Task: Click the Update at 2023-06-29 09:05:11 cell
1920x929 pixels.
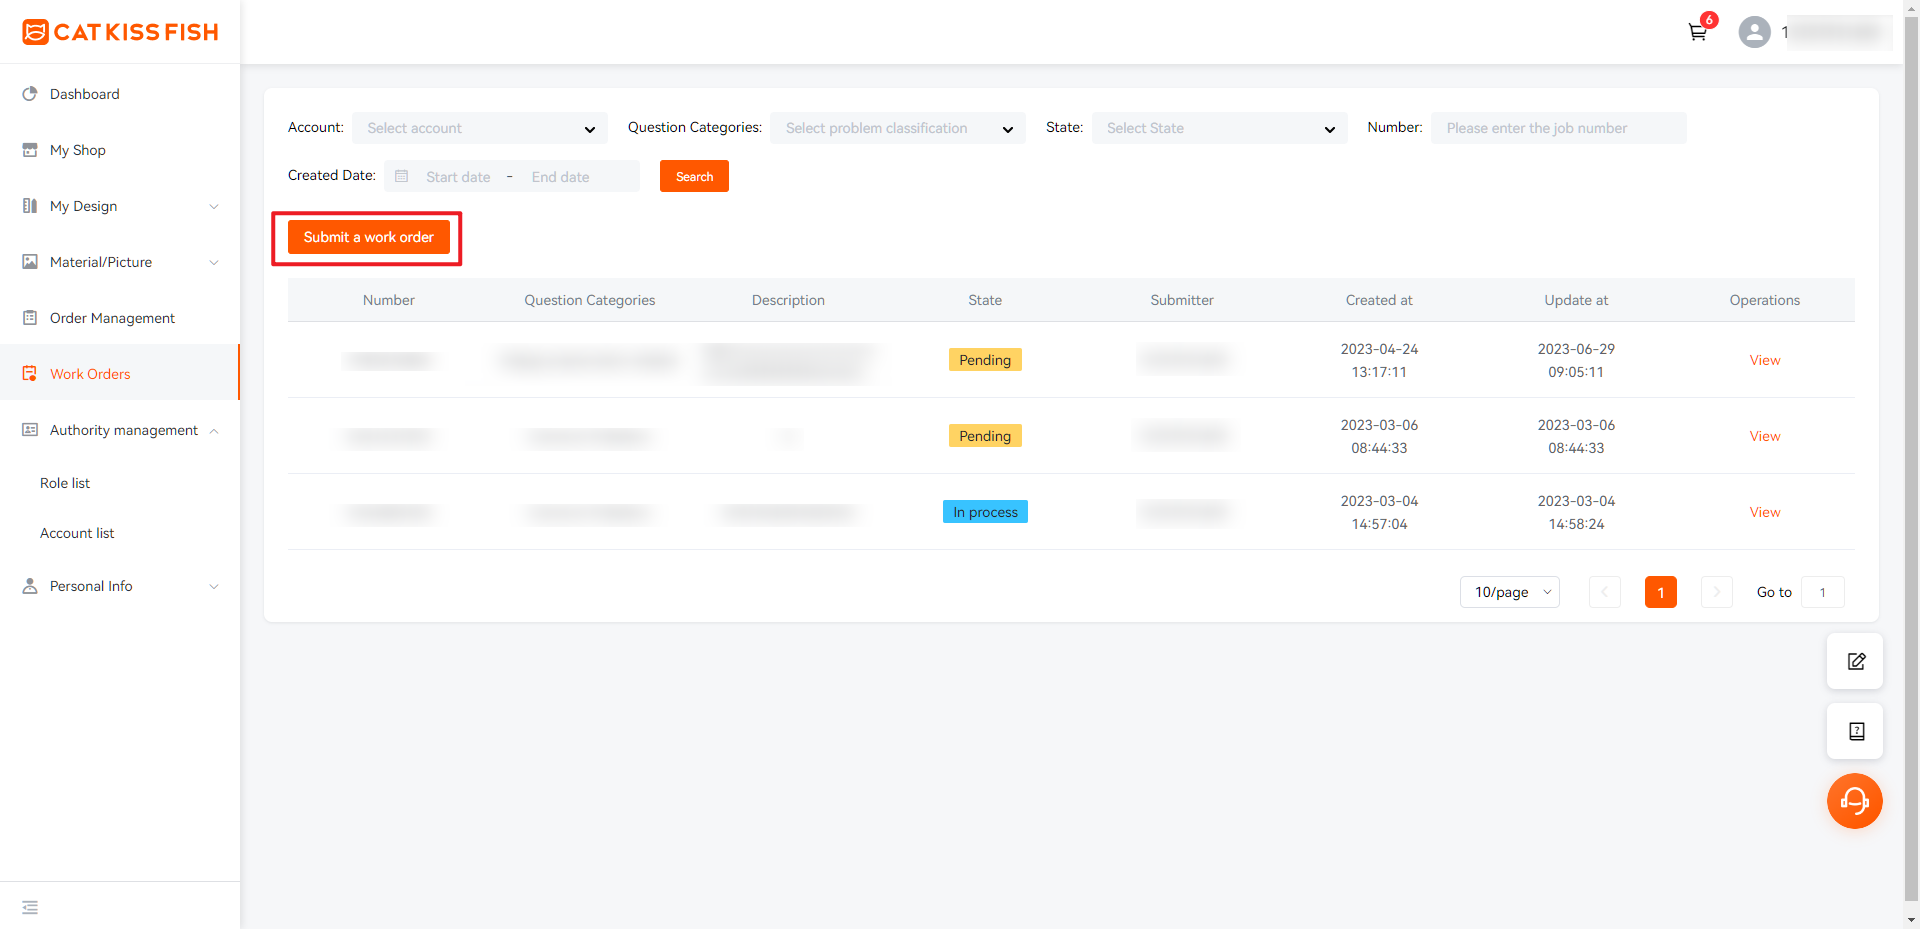Action: 1576,360
